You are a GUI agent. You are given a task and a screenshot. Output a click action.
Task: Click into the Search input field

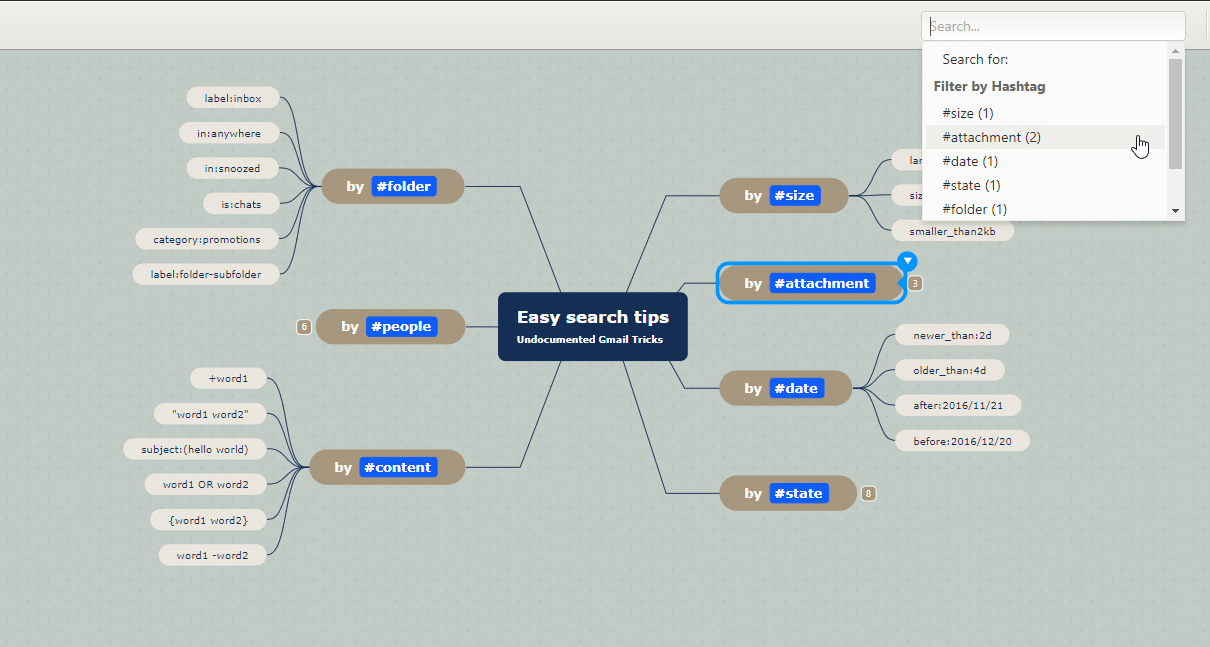point(1053,26)
